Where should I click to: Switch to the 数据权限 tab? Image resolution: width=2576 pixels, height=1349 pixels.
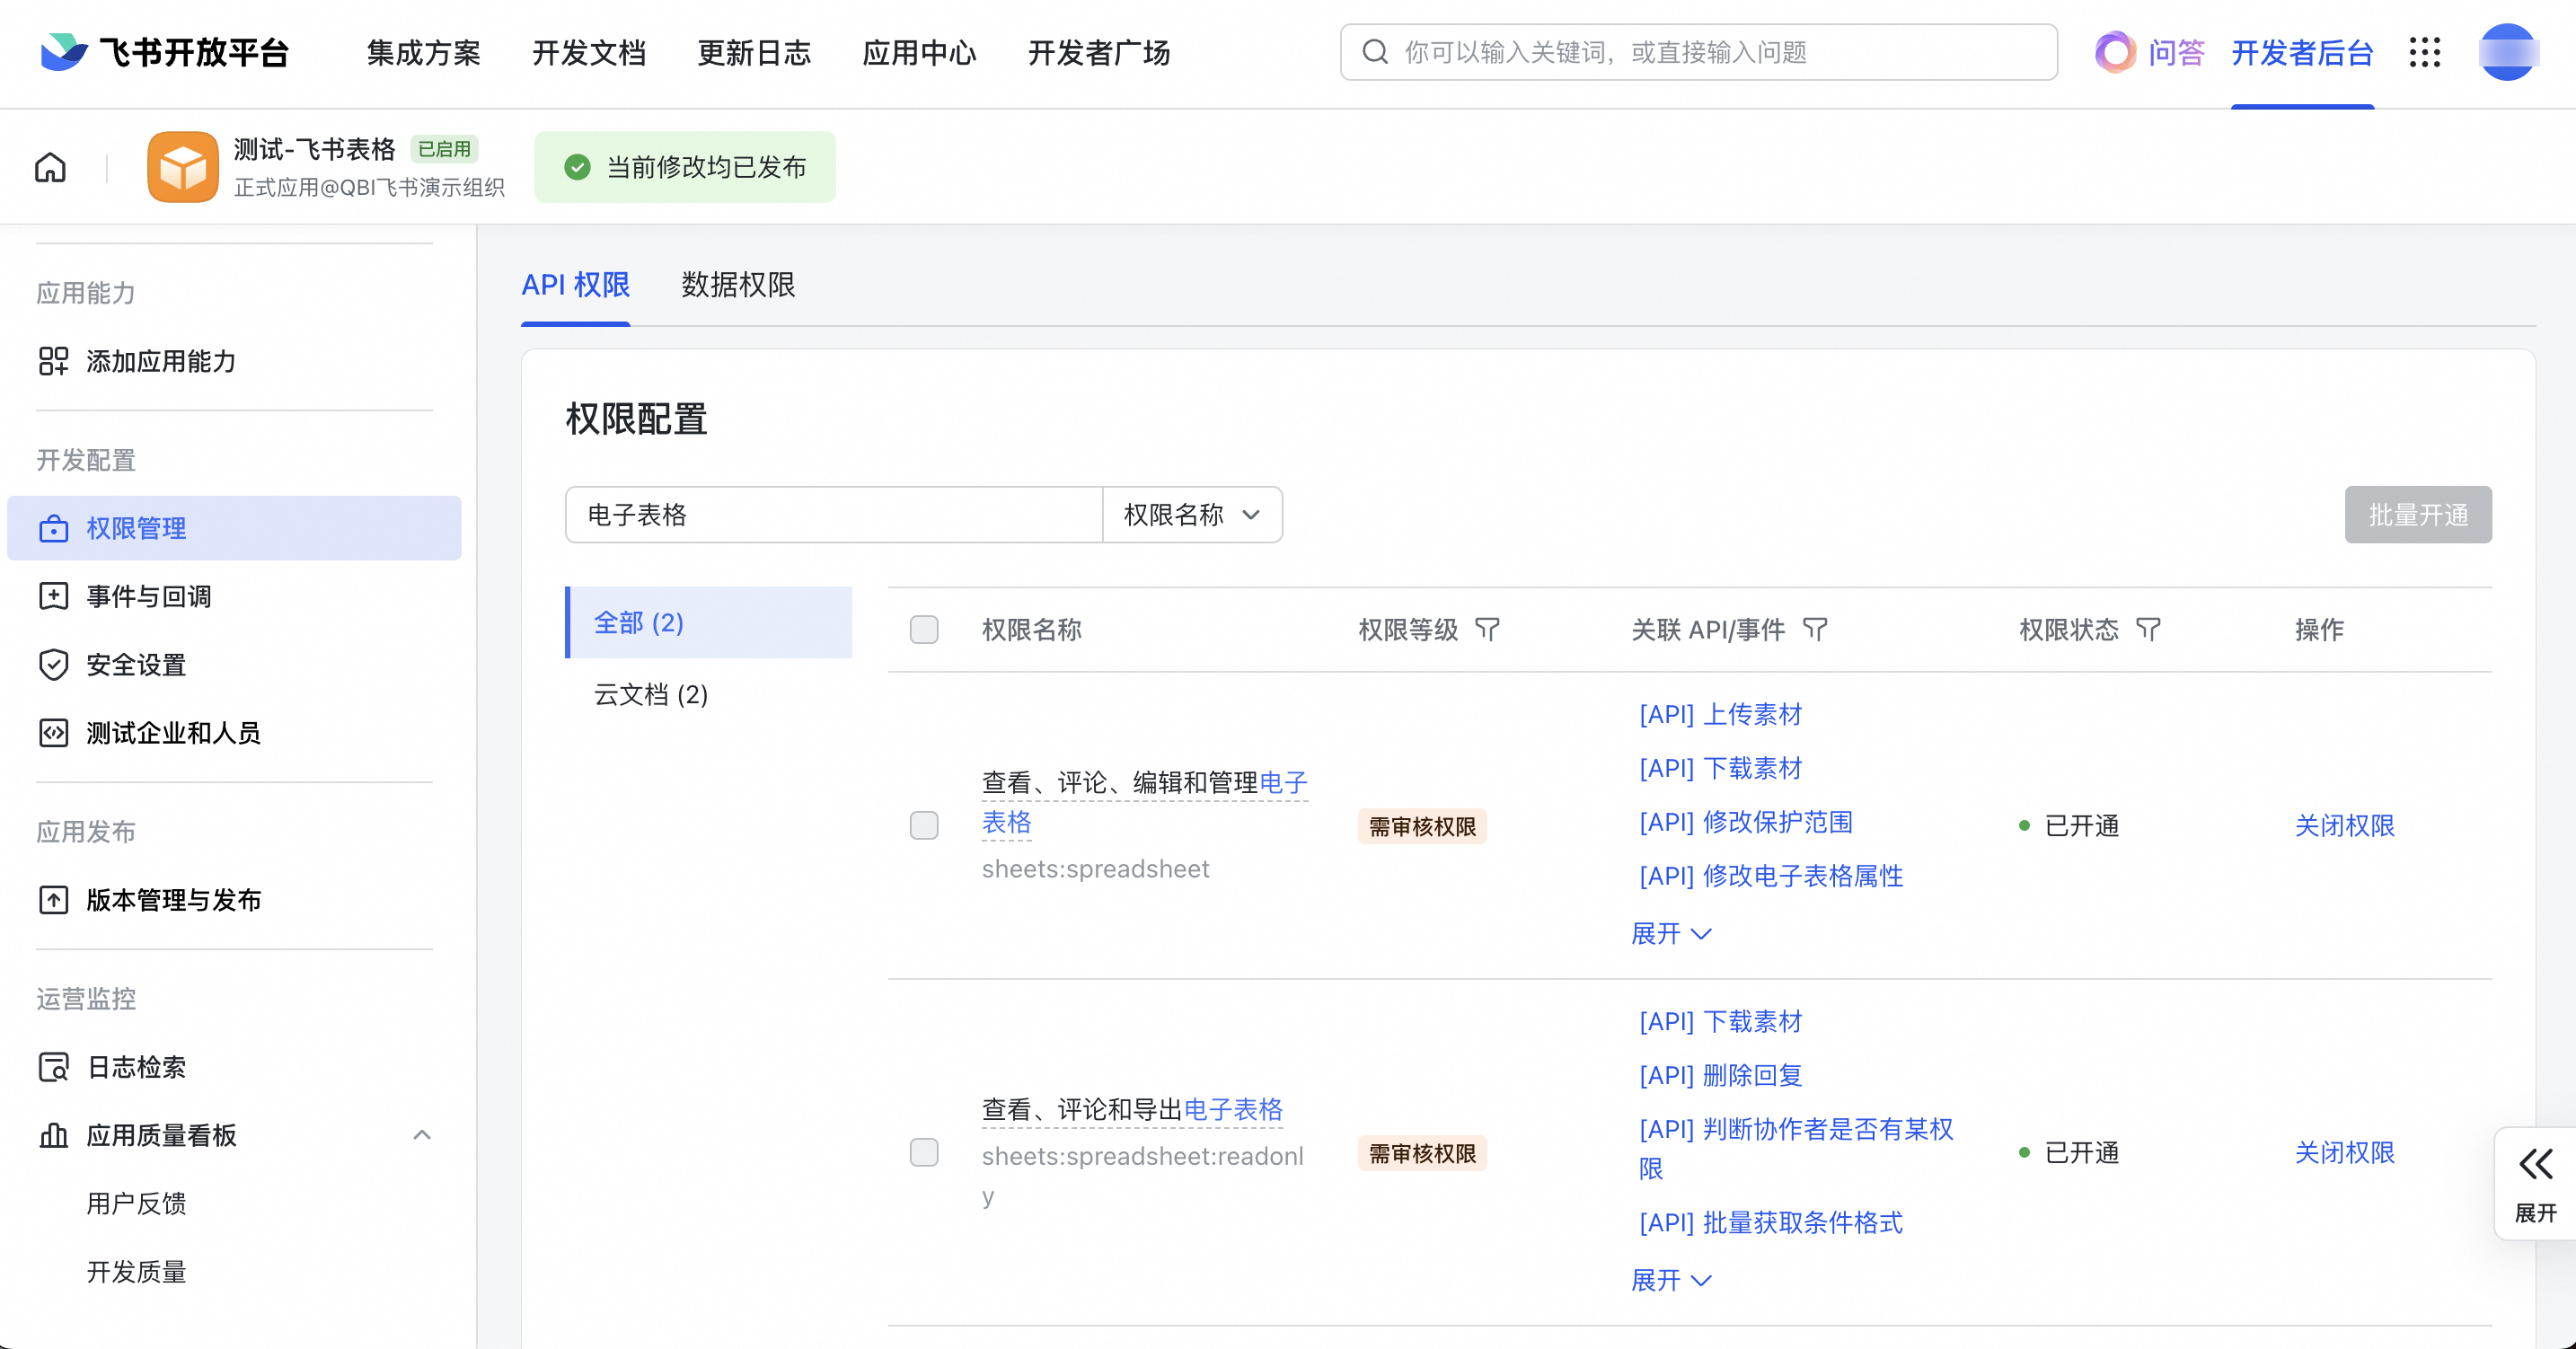click(738, 285)
